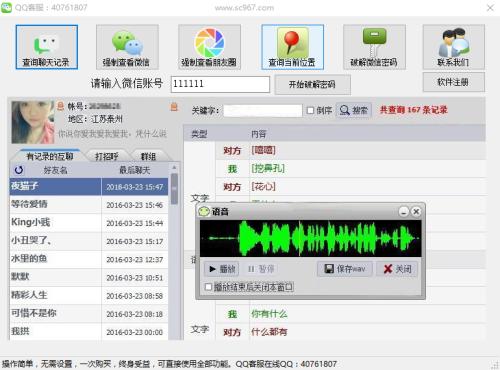Open the 破解微信密码 key icon

(374, 47)
